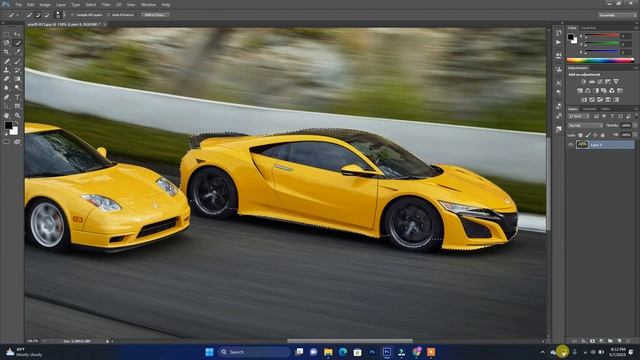This screenshot has height=360, width=640.
Task: Toggle lock all for the layer
Action: pyautogui.click(x=602, y=135)
